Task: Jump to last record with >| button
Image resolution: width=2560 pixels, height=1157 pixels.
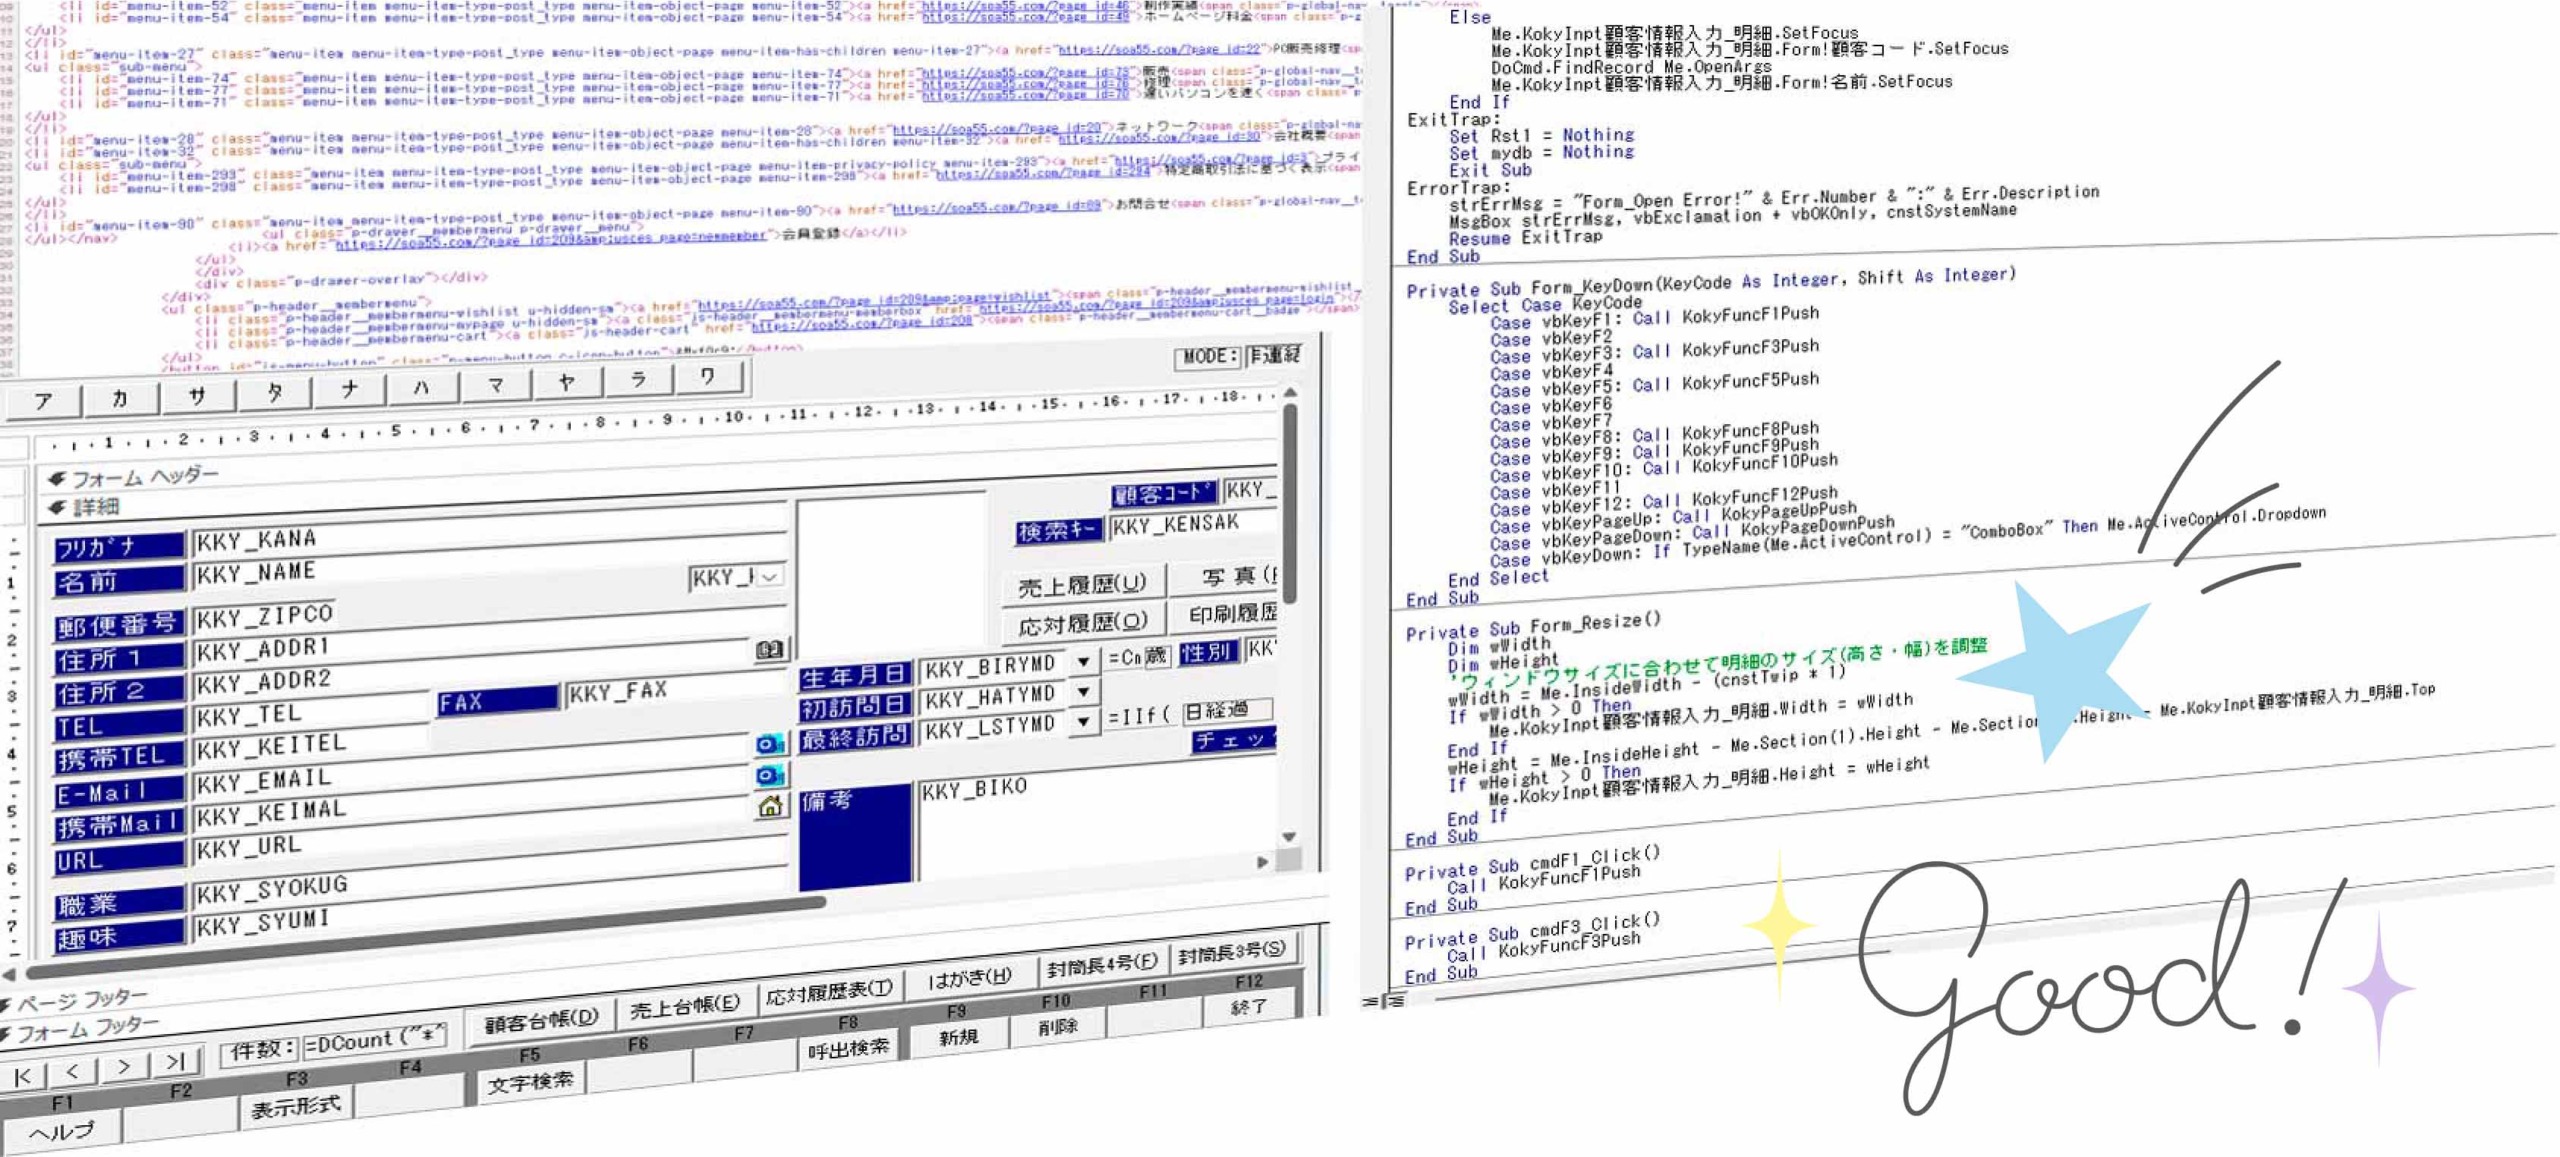Action: 176,1061
